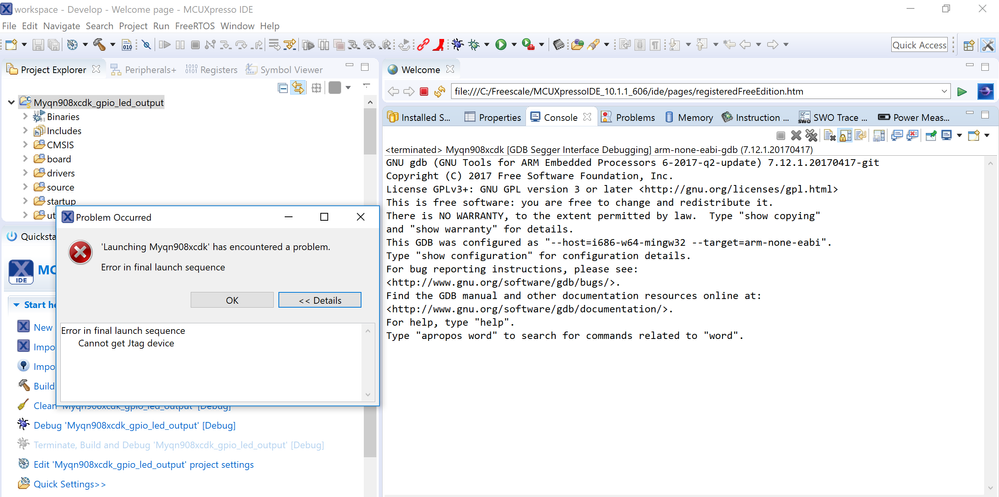Click Debug 'Myqn908xcdk_gpio_led_output' [Debug] link
The width and height of the screenshot is (999, 497).
134,425
